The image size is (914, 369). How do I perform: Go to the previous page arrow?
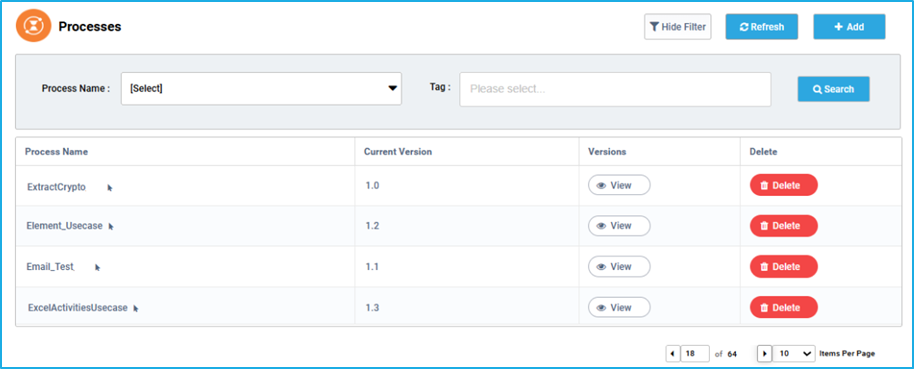tap(673, 353)
